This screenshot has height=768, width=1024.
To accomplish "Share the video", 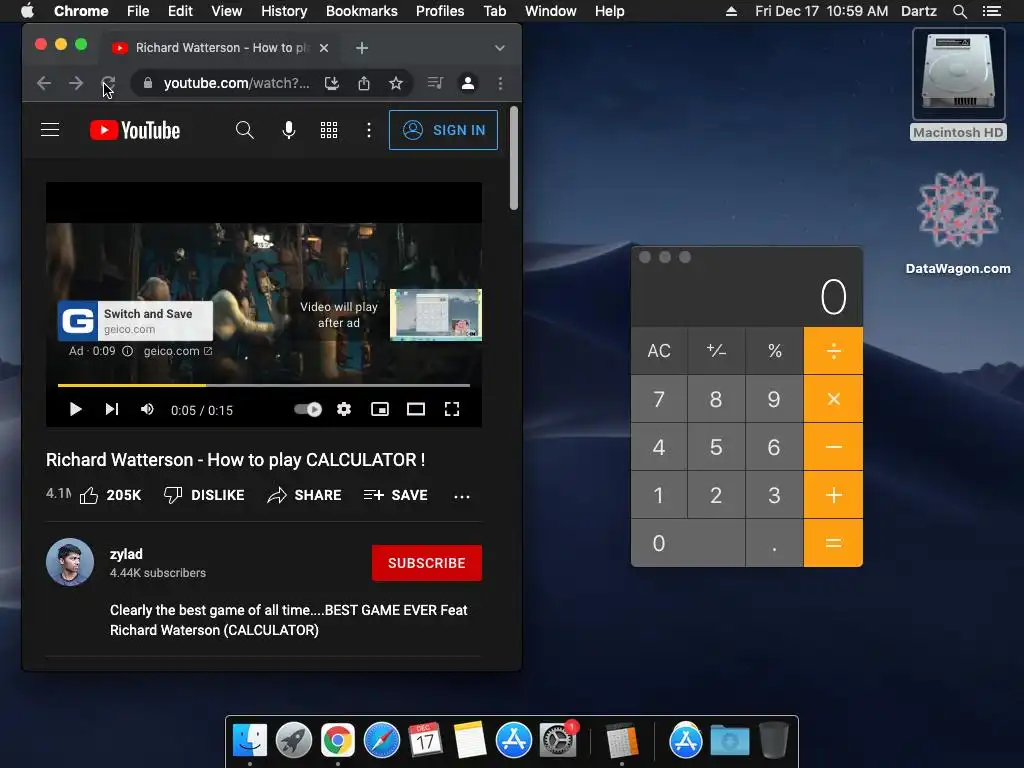I will point(304,495).
